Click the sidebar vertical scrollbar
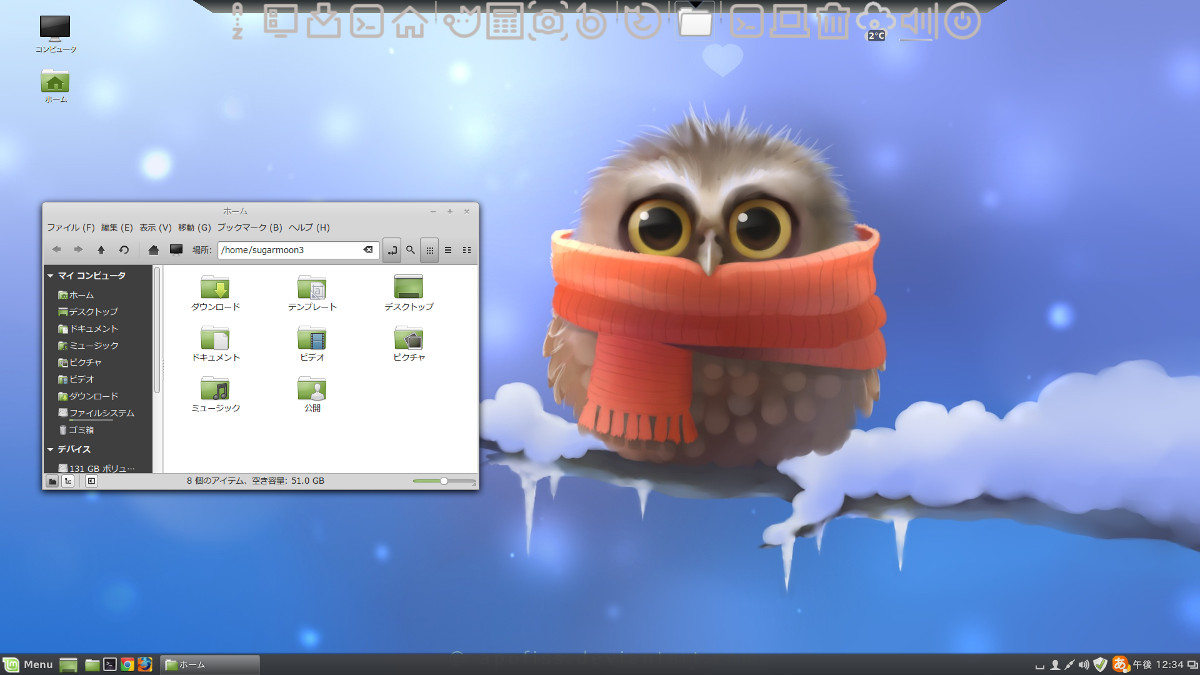 tap(156, 330)
